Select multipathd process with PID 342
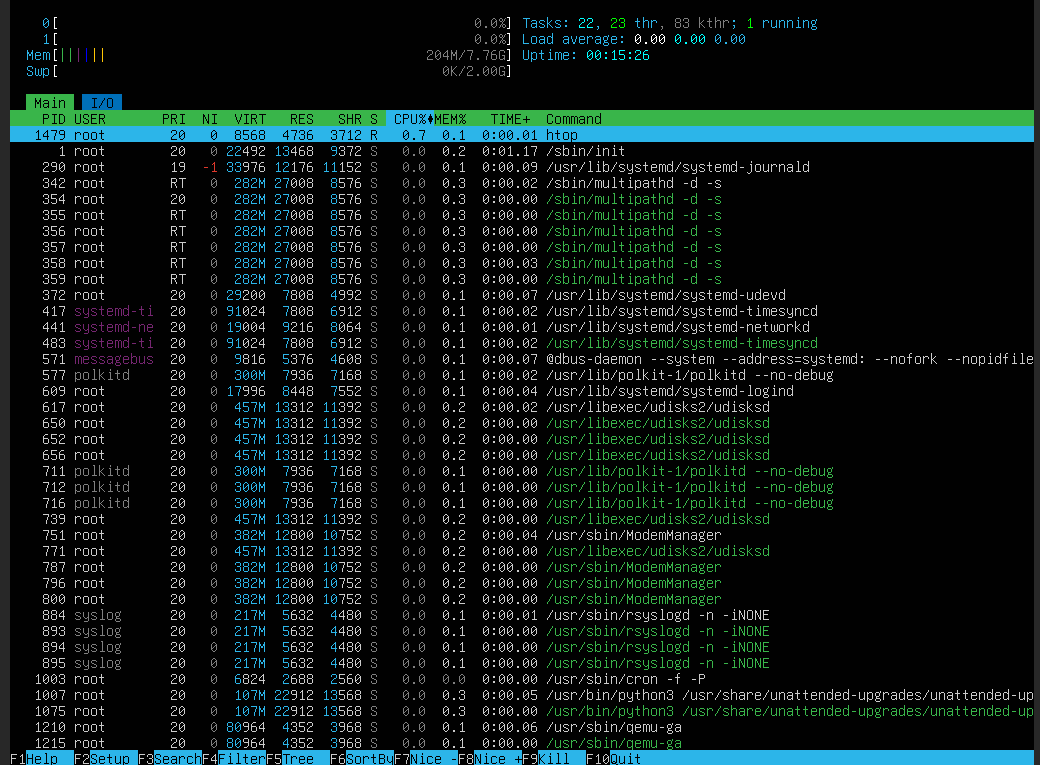This screenshot has height=765, width=1040. 522,183
